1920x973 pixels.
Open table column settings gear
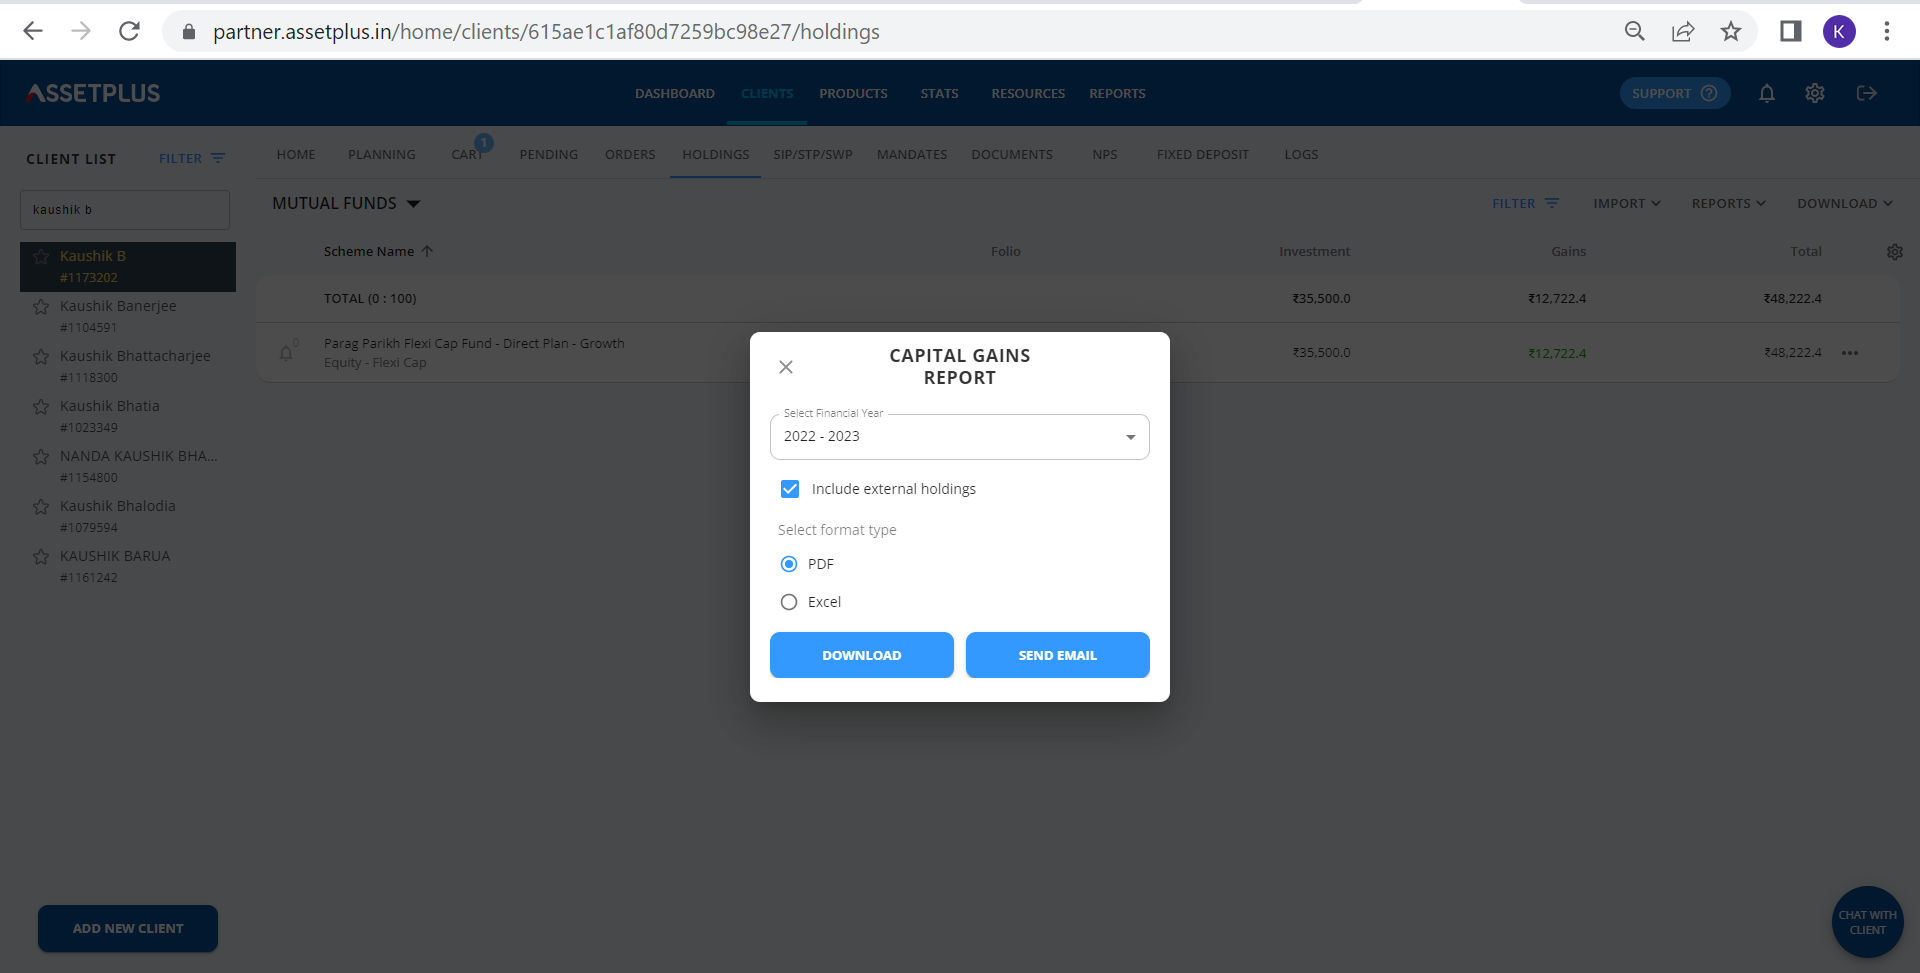1895,252
